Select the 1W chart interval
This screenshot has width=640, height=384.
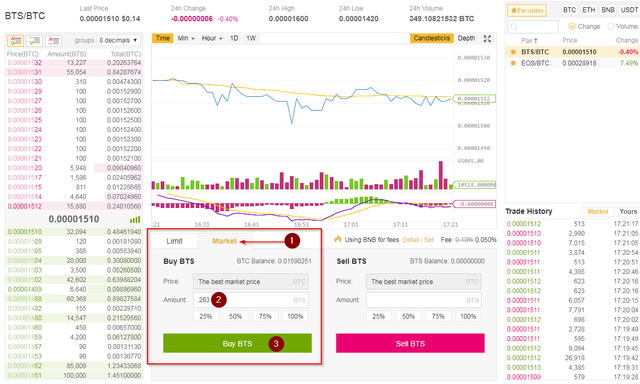pyautogui.click(x=251, y=38)
